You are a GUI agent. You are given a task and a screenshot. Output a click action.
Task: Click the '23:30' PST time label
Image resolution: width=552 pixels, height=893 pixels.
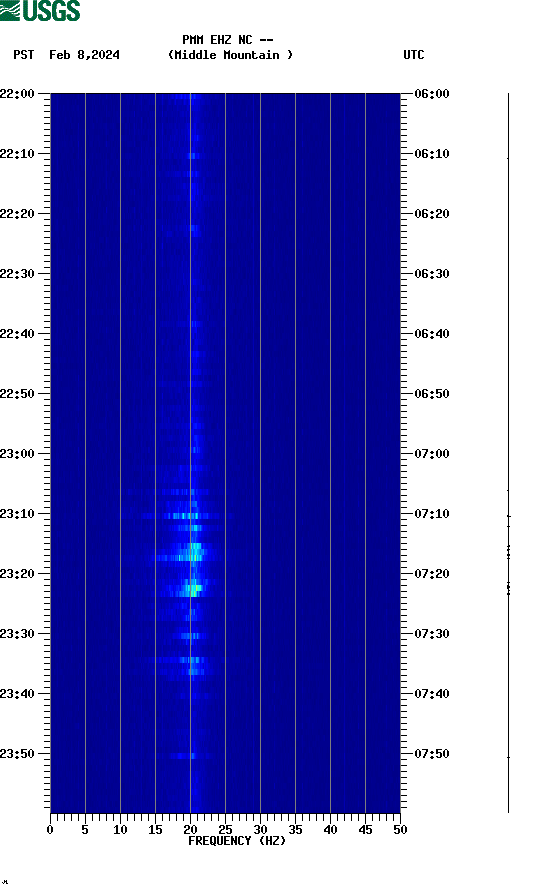[x=17, y=634]
